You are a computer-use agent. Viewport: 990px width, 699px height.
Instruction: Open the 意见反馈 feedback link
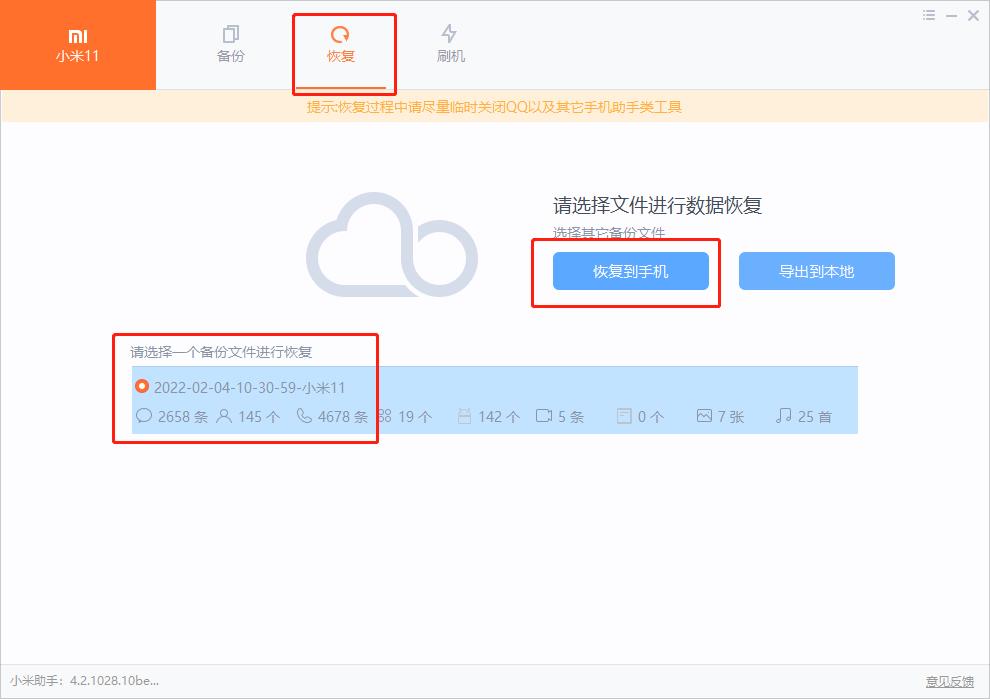950,681
